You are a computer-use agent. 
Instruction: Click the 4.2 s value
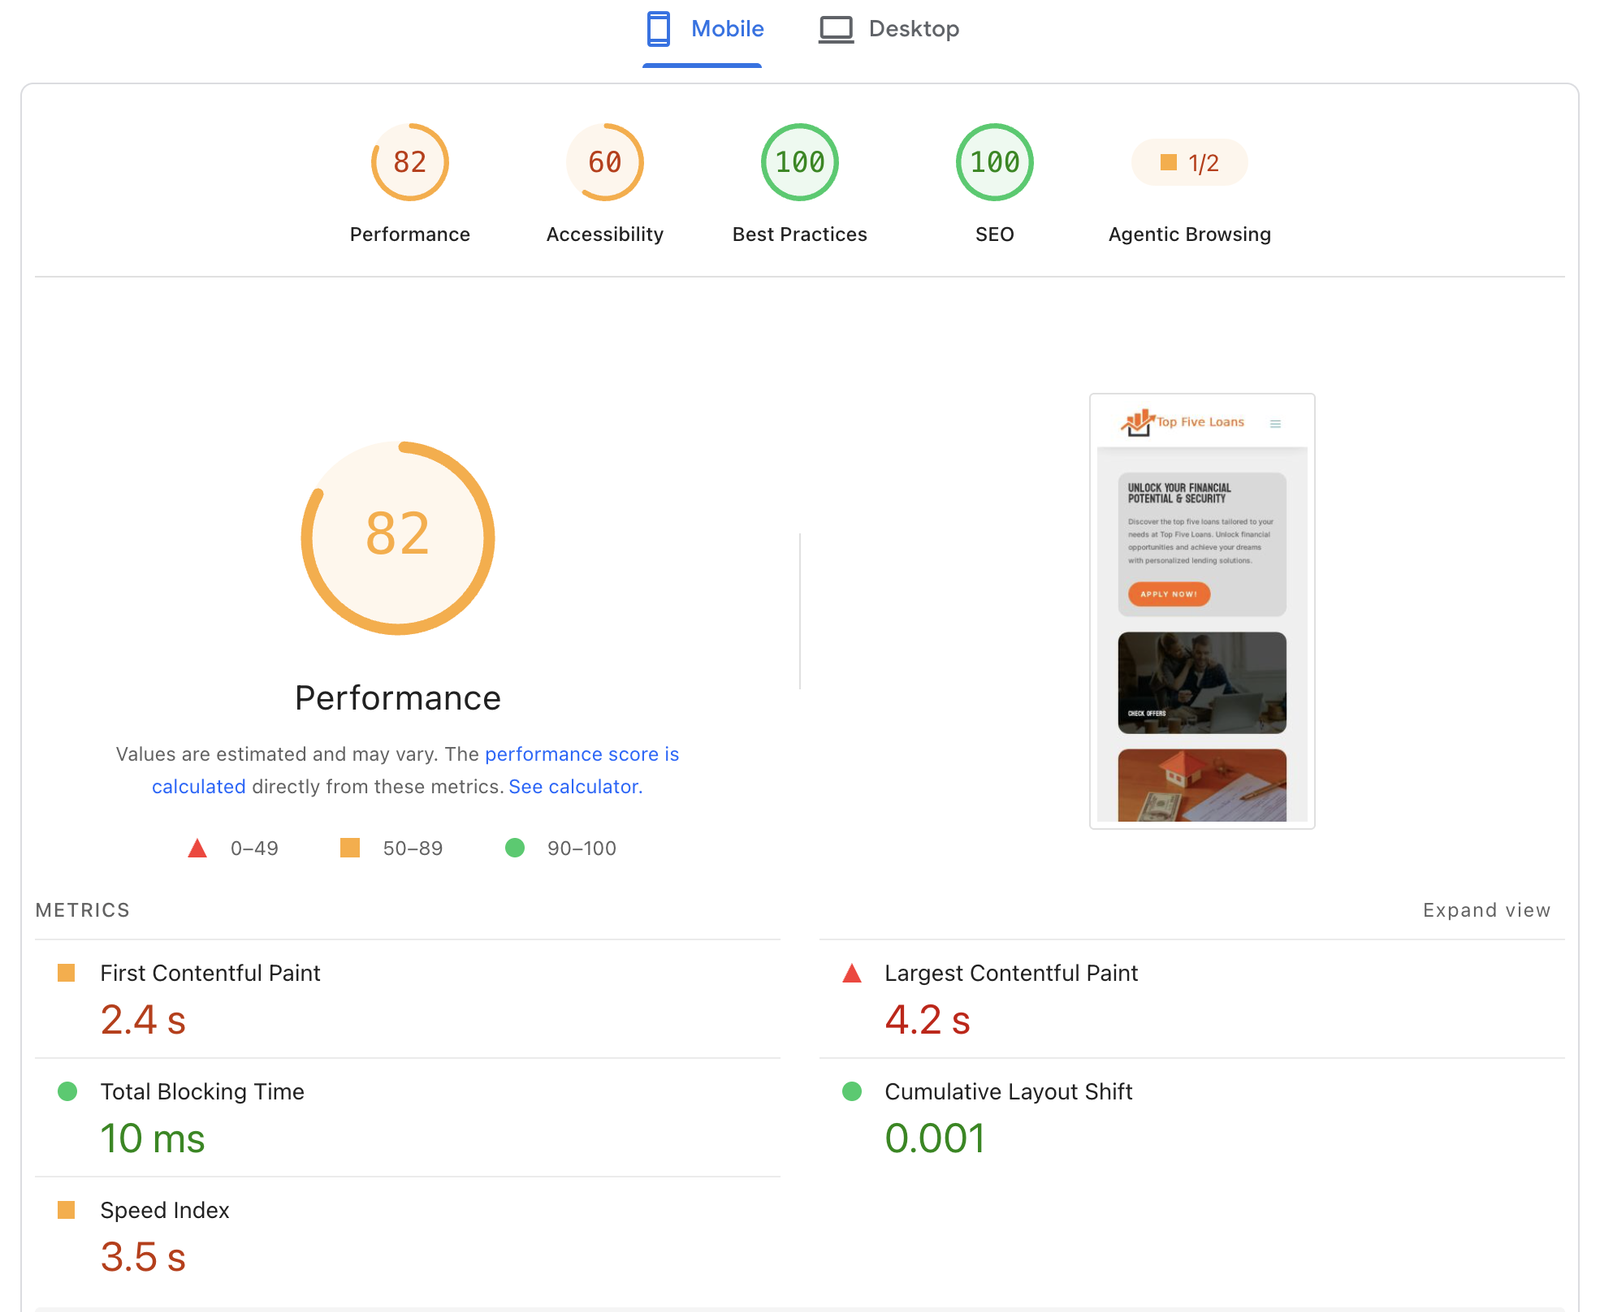pos(928,1020)
